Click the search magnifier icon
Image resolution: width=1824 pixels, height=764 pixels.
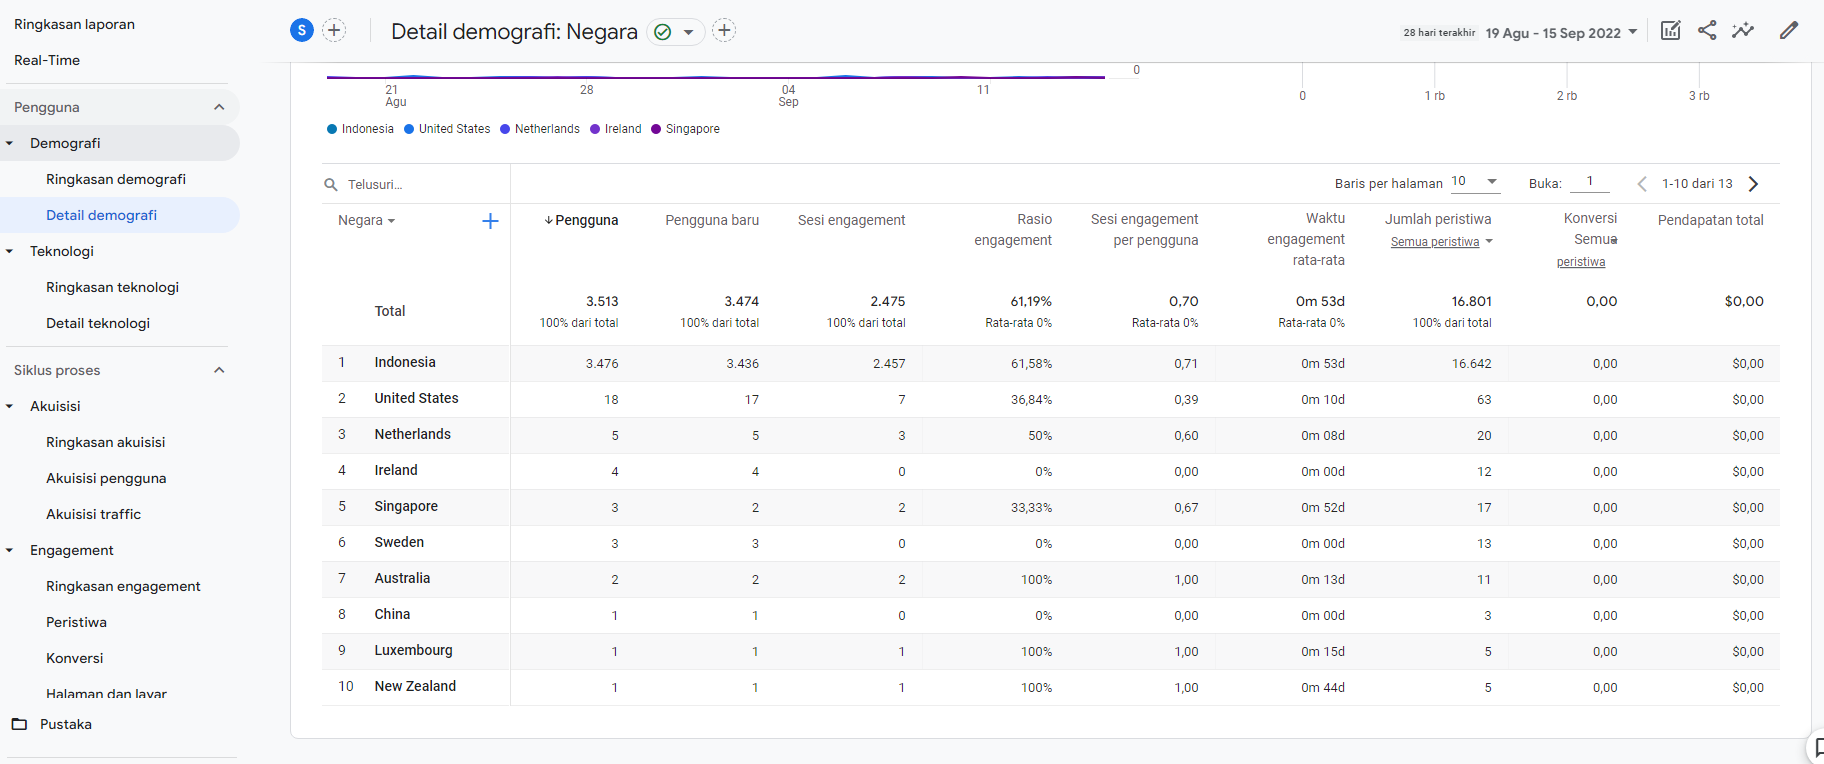click(x=331, y=184)
